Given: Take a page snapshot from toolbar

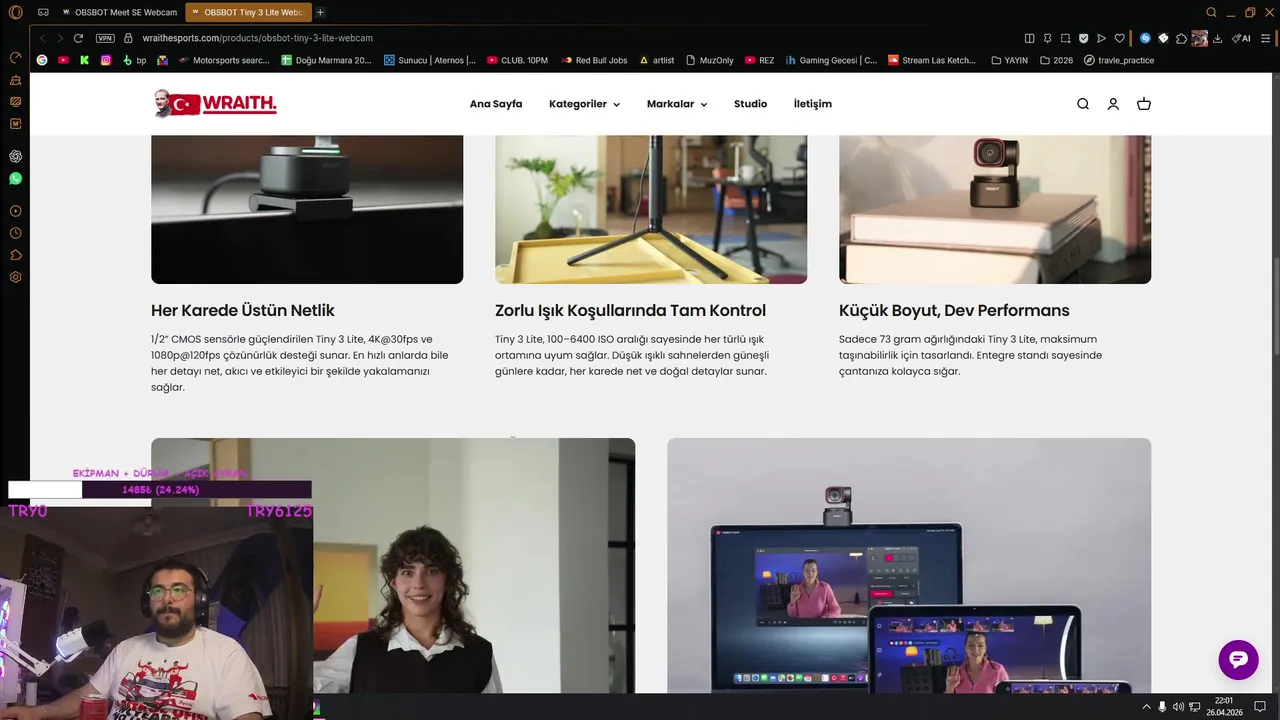Looking at the screenshot, I should (x=1065, y=38).
